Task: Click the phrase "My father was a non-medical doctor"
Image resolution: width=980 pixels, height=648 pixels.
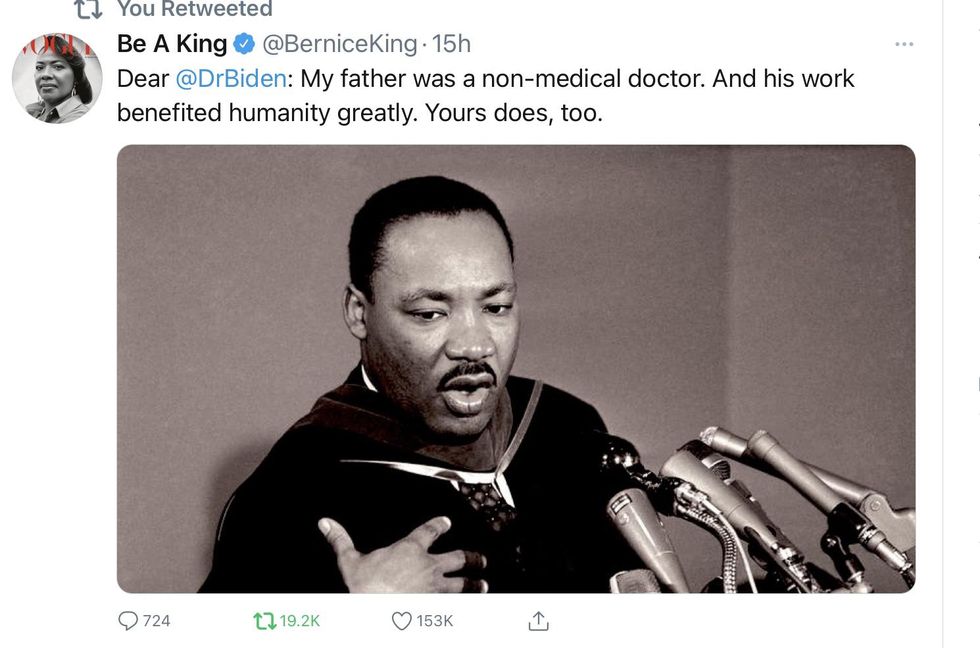Action: (x=500, y=78)
